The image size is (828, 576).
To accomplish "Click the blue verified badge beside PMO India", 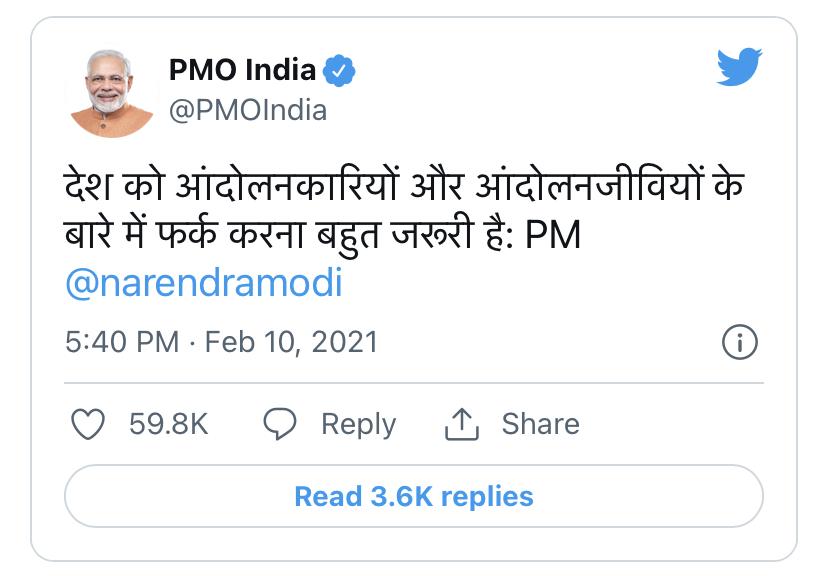I will (340, 70).
